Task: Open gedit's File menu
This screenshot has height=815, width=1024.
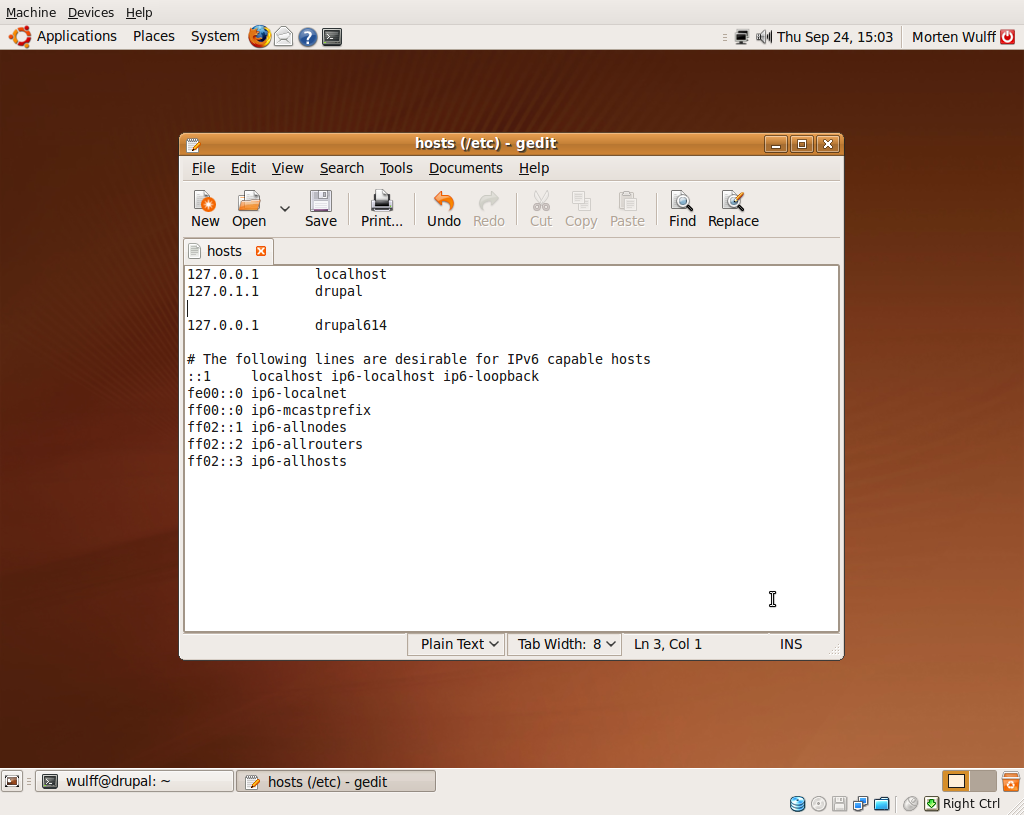Action: pyautogui.click(x=203, y=168)
